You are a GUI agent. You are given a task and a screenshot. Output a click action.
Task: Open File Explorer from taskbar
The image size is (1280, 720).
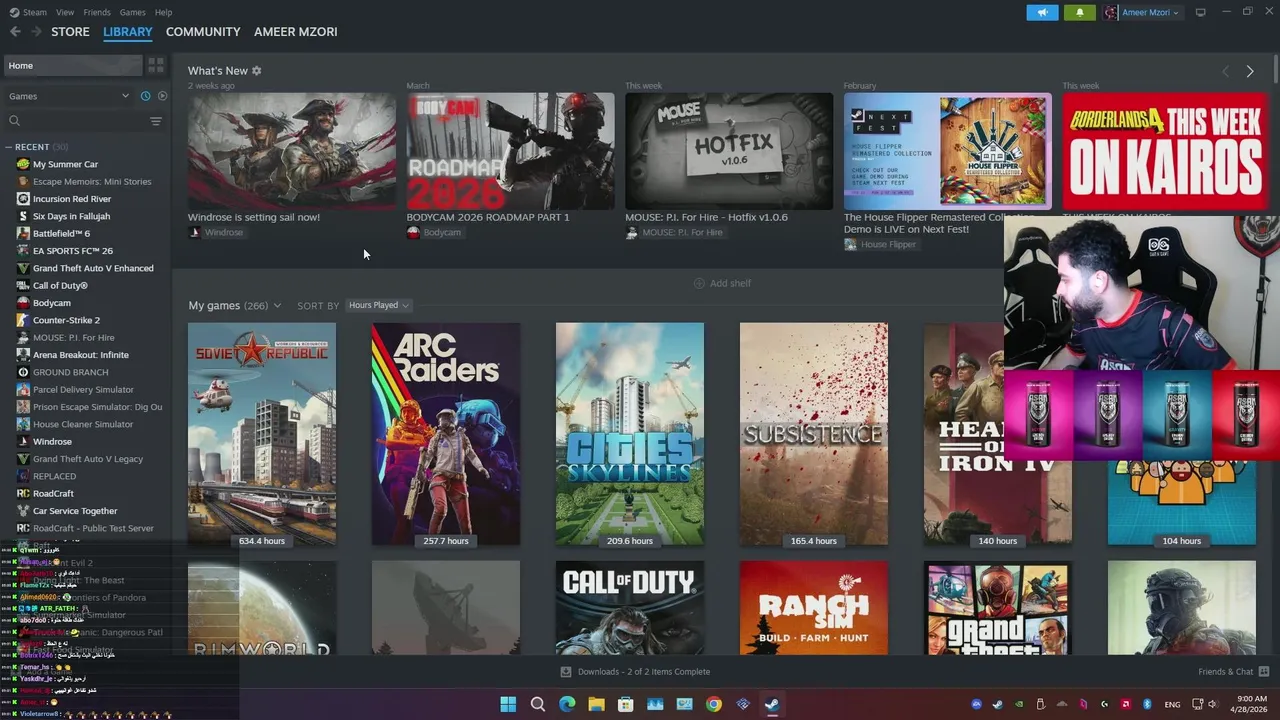[596, 704]
